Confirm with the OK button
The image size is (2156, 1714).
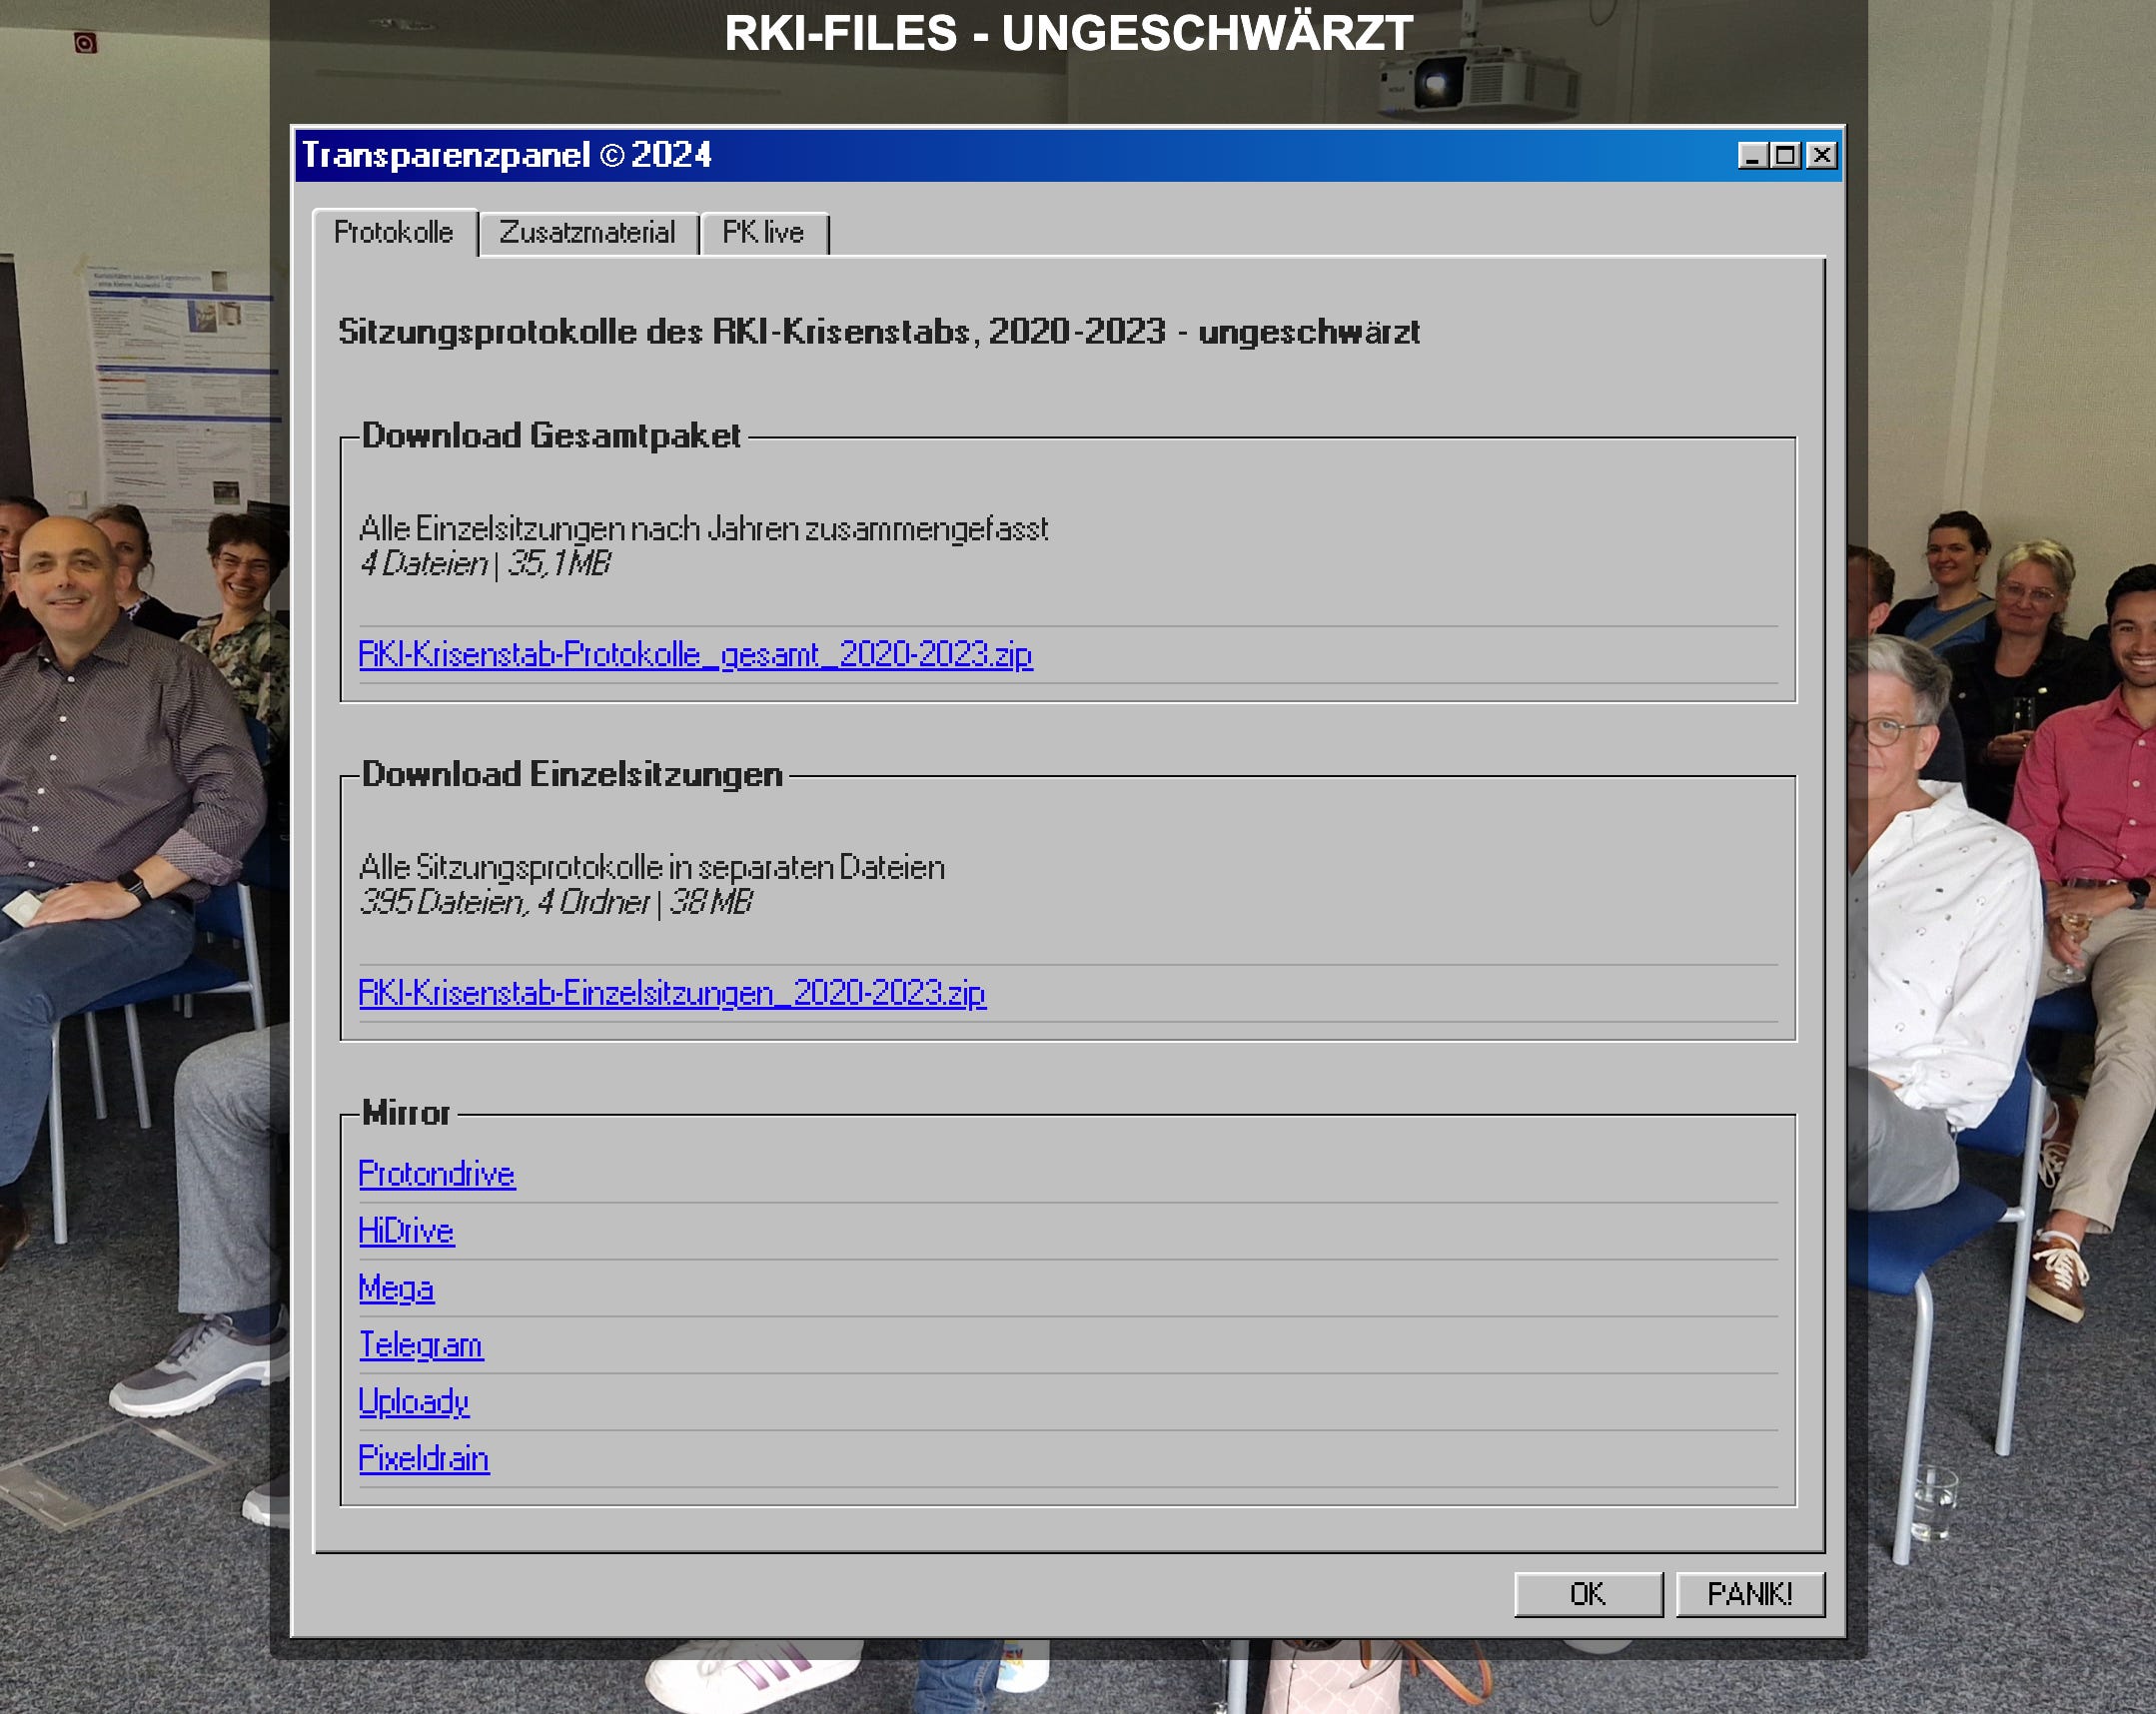1588,1593
